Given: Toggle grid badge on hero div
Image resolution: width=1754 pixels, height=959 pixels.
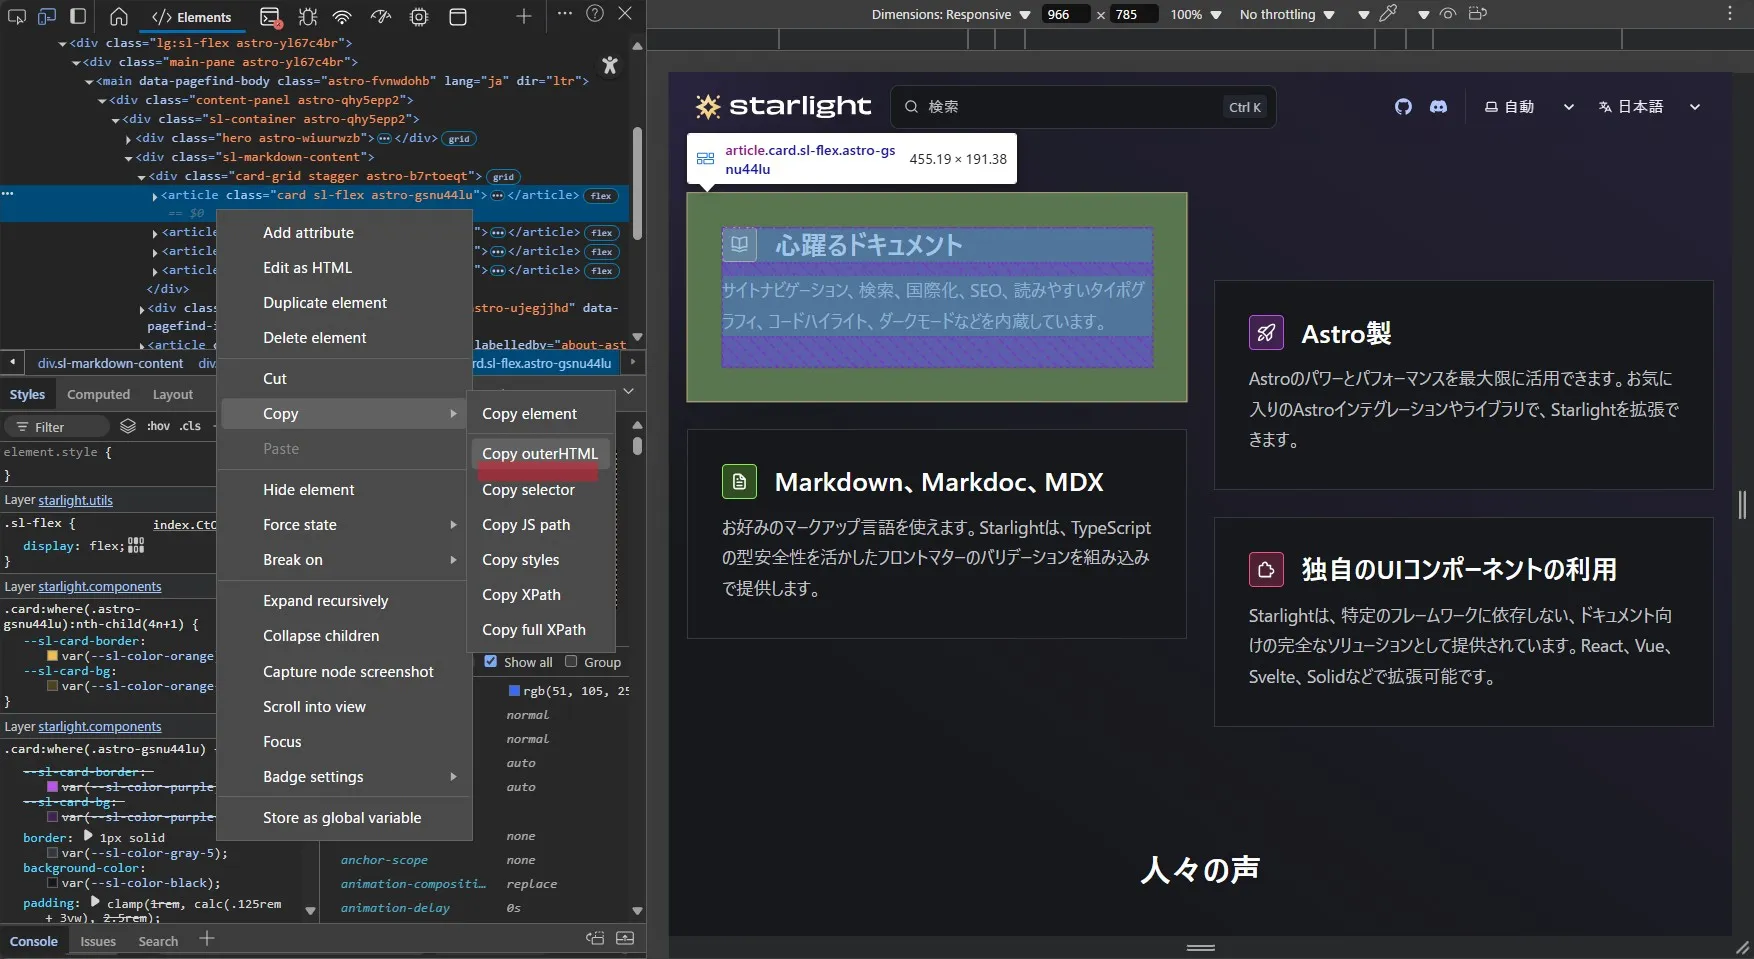Looking at the screenshot, I should [459, 139].
